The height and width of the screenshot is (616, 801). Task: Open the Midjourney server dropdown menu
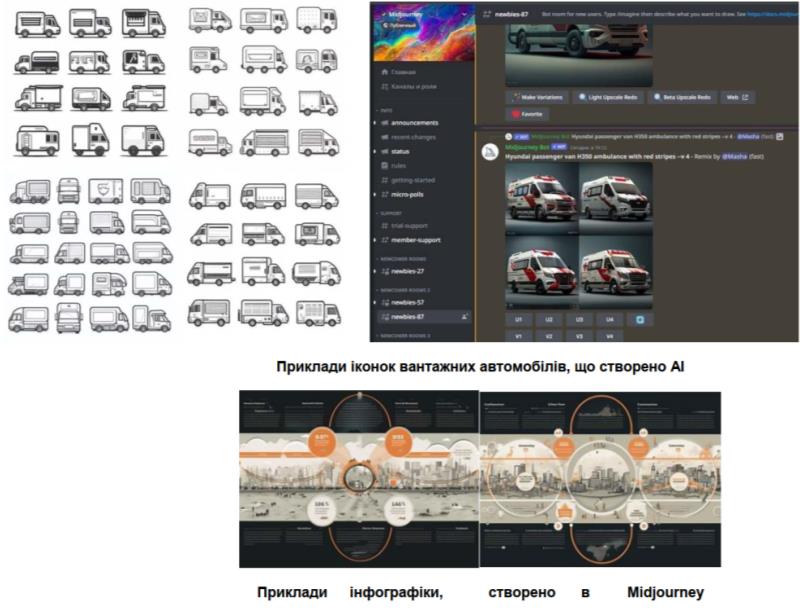tap(463, 14)
